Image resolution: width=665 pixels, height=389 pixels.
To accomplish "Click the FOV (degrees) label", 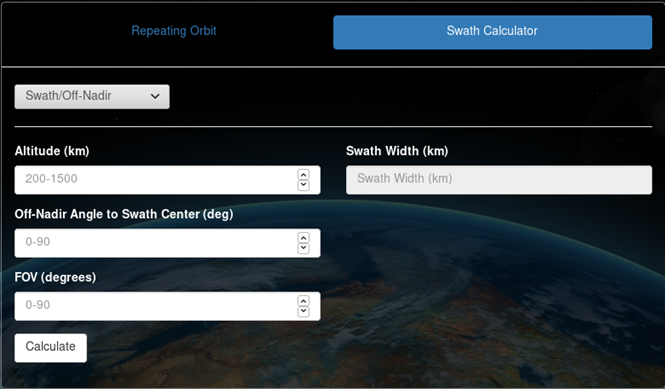I will [x=55, y=277].
